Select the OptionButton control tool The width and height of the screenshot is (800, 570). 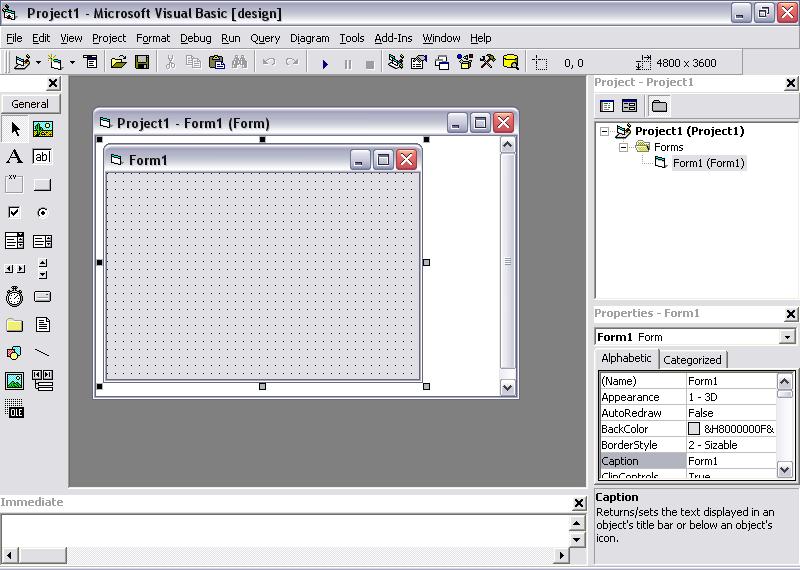pos(42,213)
